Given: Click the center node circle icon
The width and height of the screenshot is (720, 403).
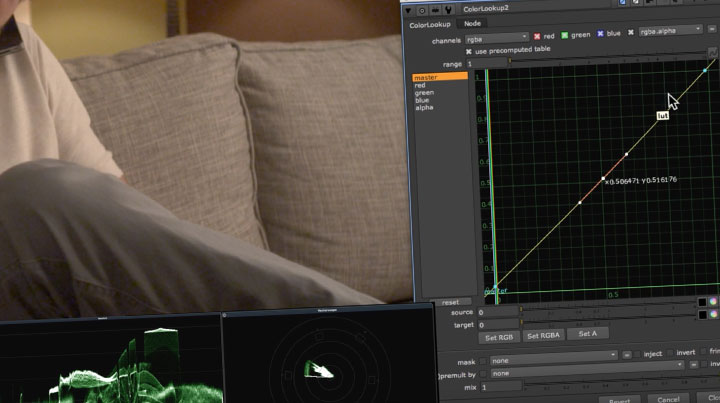Looking at the screenshot, I should 422,10.
